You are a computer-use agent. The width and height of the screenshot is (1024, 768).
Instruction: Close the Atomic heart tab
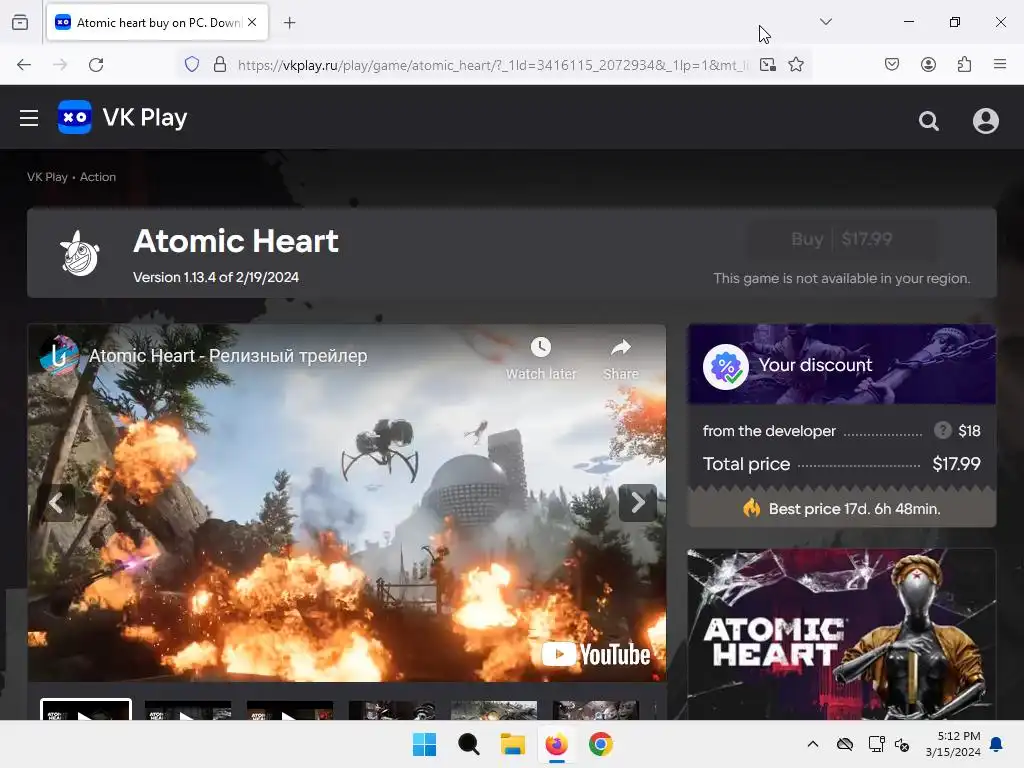(x=252, y=23)
